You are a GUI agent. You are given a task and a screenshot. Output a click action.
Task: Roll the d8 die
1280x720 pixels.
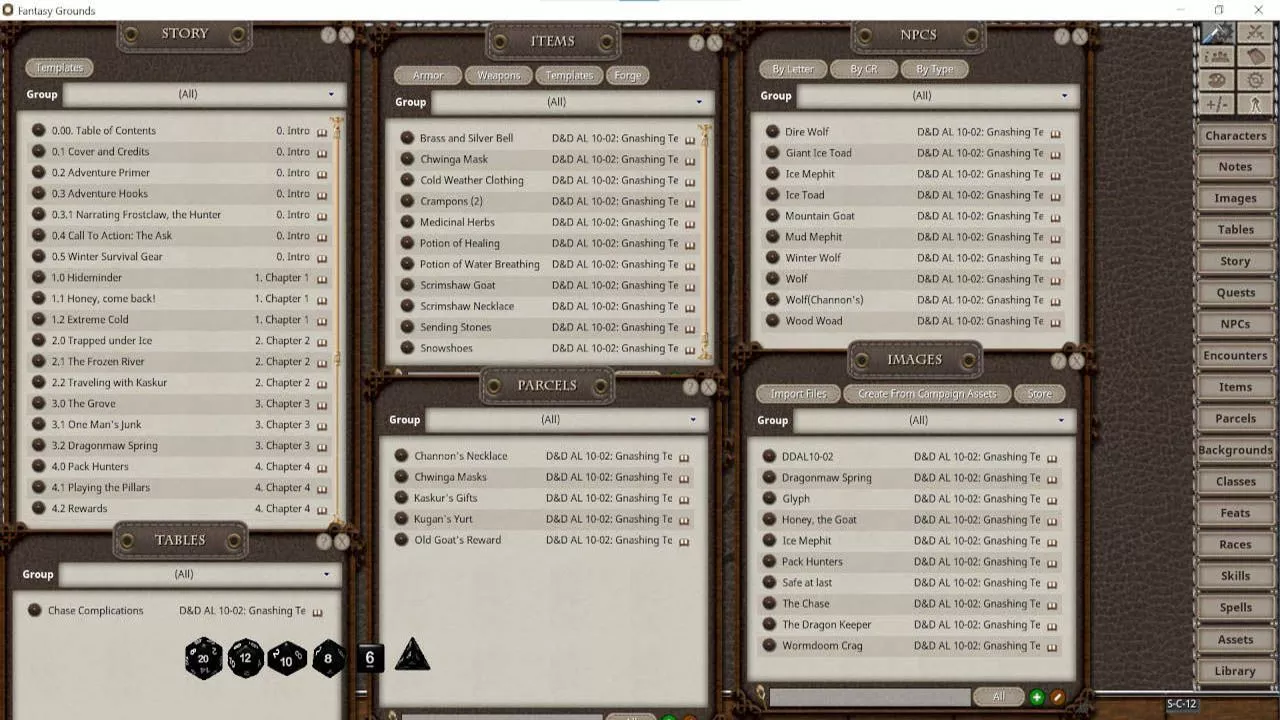[329, 659]
